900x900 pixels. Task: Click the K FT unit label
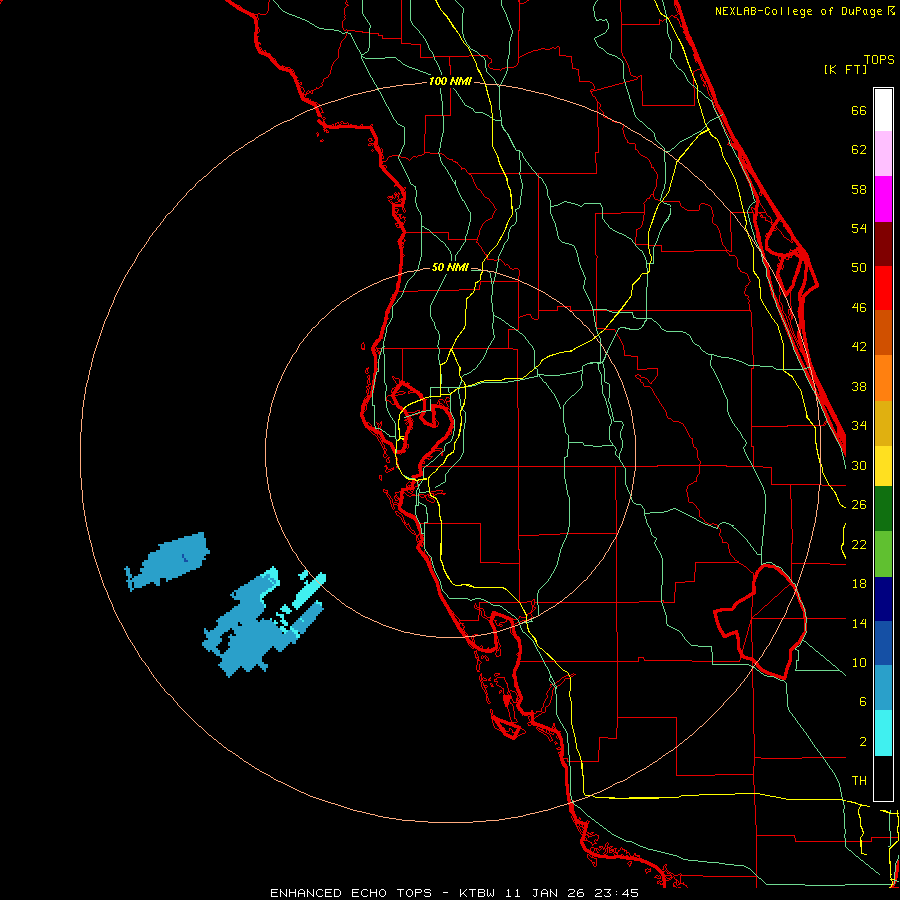[845, 70]
